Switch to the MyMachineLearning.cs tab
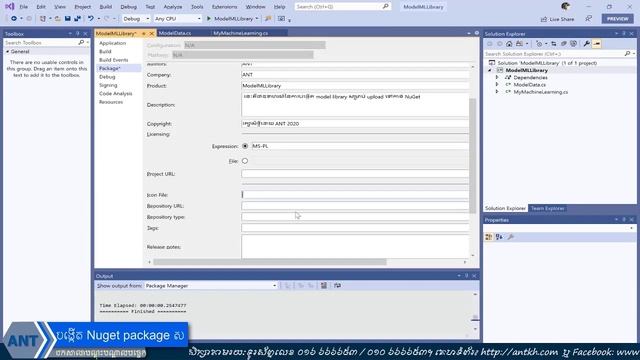The image size is (640, 360). point(241,33)
